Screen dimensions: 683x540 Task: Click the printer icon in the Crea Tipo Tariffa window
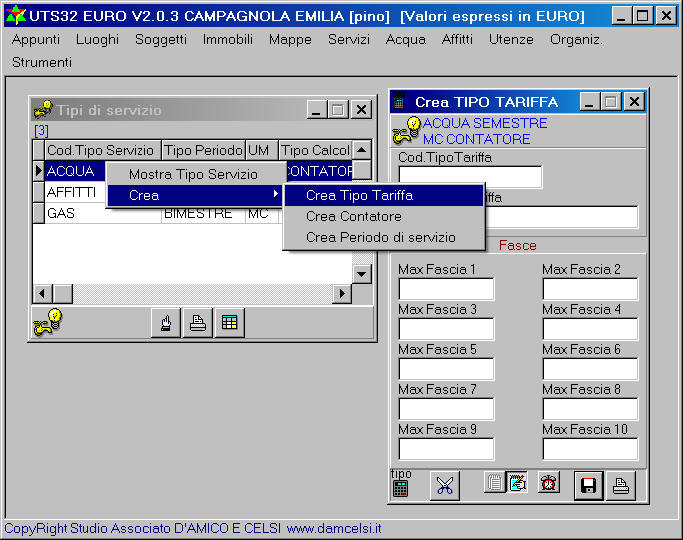(x=621, y=486)
